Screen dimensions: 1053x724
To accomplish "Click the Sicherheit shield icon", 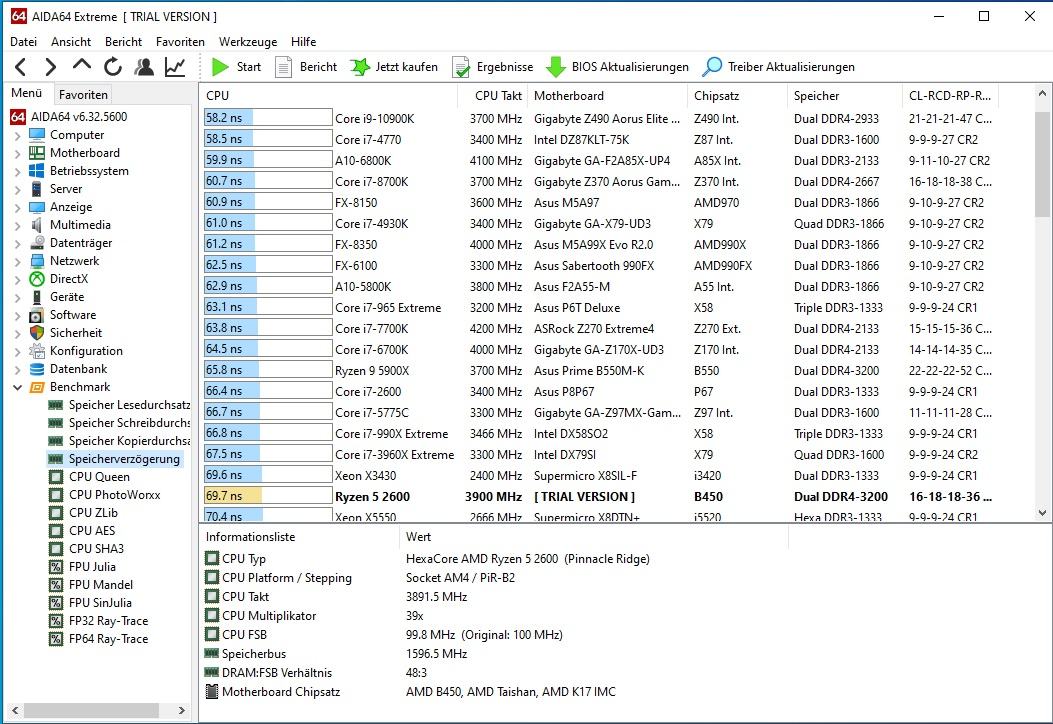I will point(37,333).
